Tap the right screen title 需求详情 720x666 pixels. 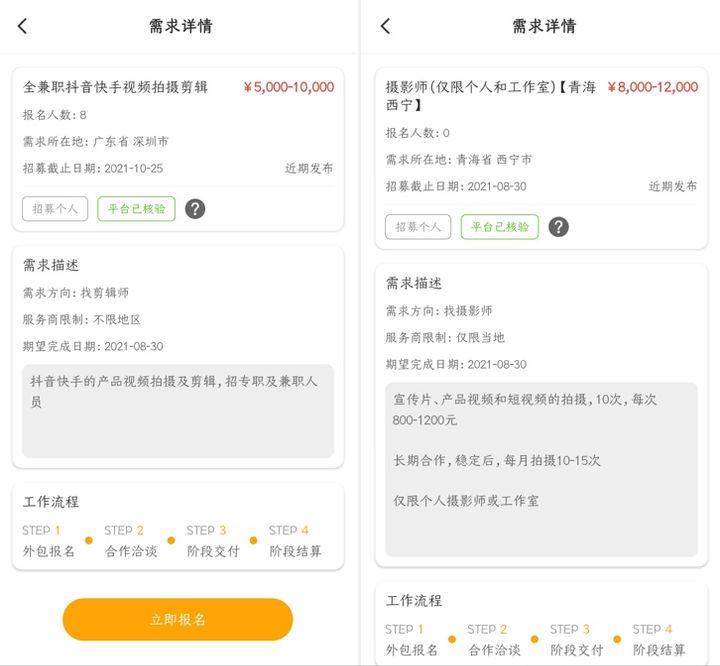(x=544, y=26)
